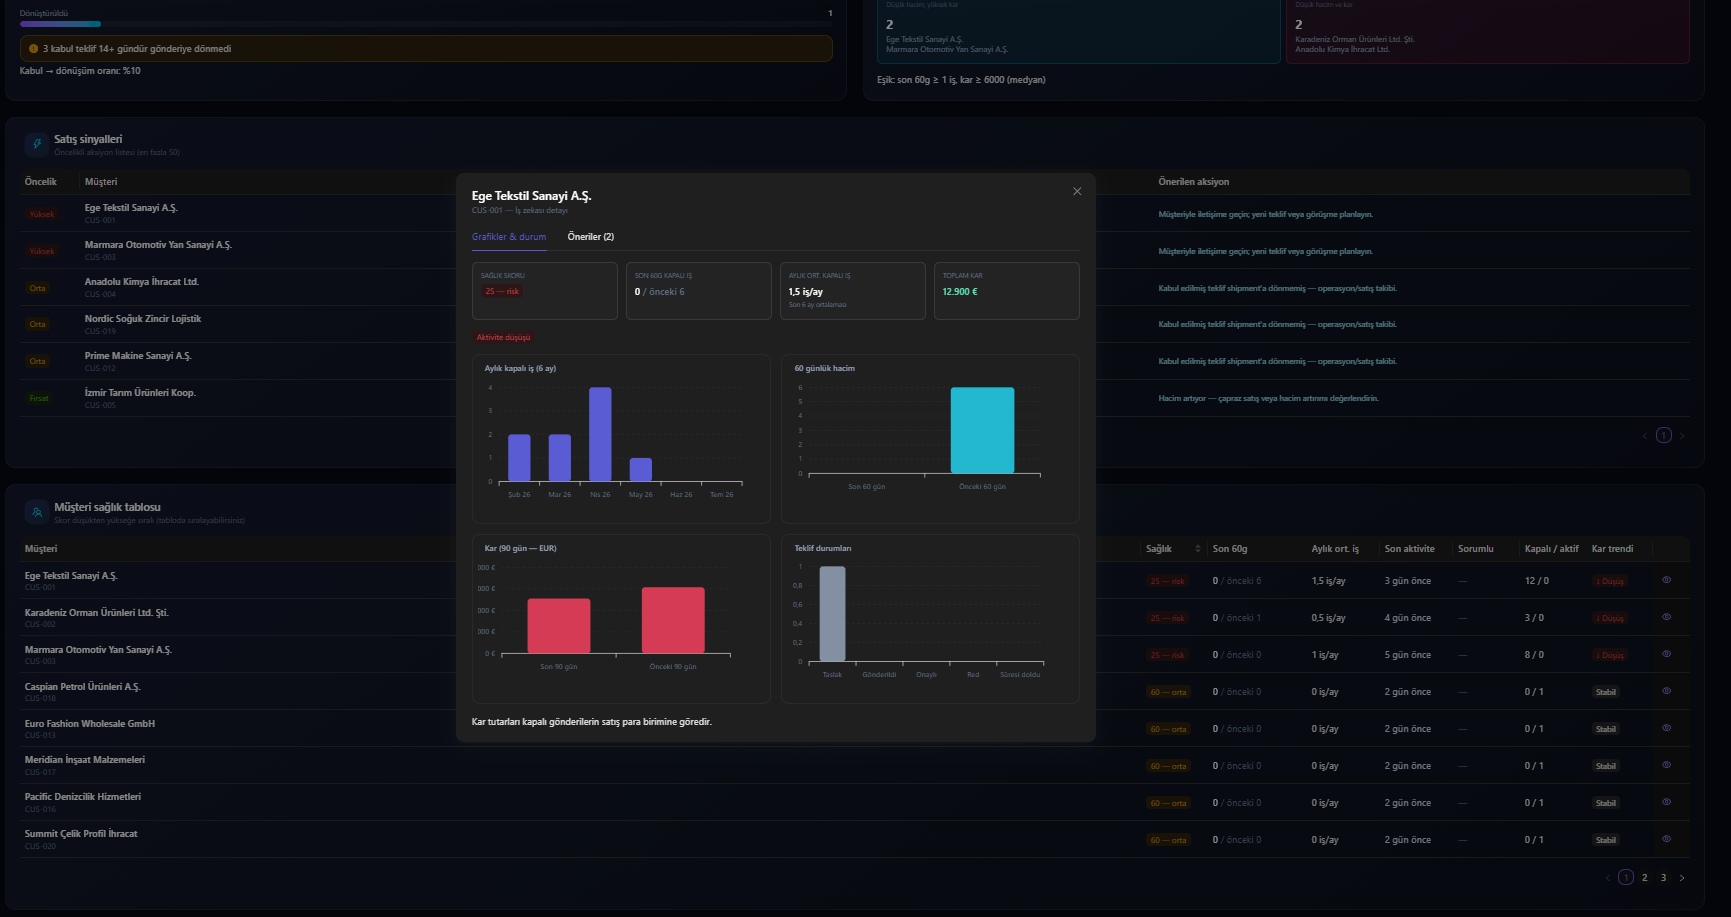
Task: Click the Önceki 90 gün profit bar
Action: pos(673,620)
